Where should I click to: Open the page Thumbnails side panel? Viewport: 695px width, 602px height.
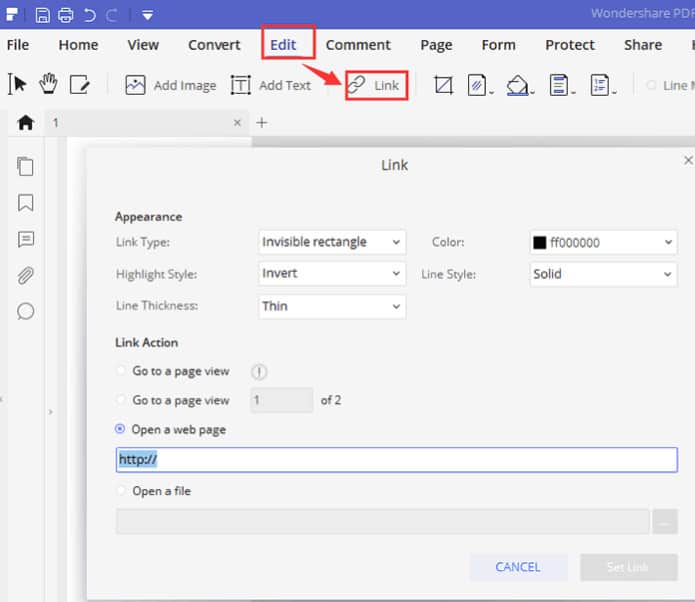25,166
